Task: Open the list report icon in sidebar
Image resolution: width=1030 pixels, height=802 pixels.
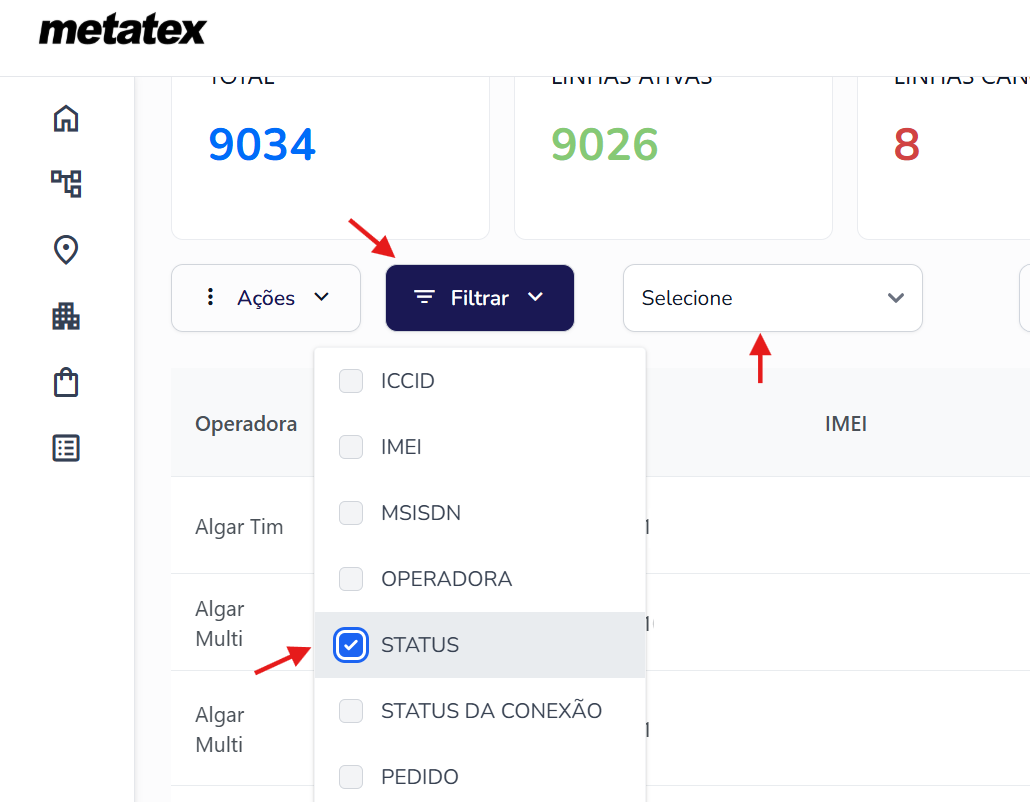Action: (x=66, y=448)
